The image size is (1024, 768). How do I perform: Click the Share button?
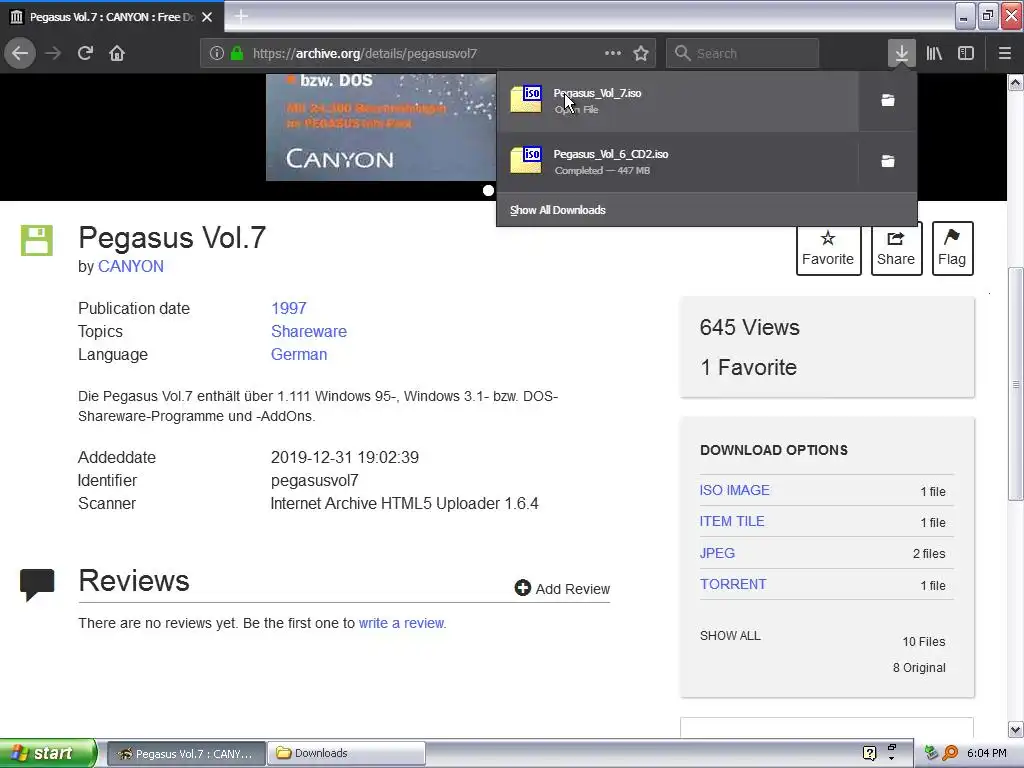click(x=896, y=249)
